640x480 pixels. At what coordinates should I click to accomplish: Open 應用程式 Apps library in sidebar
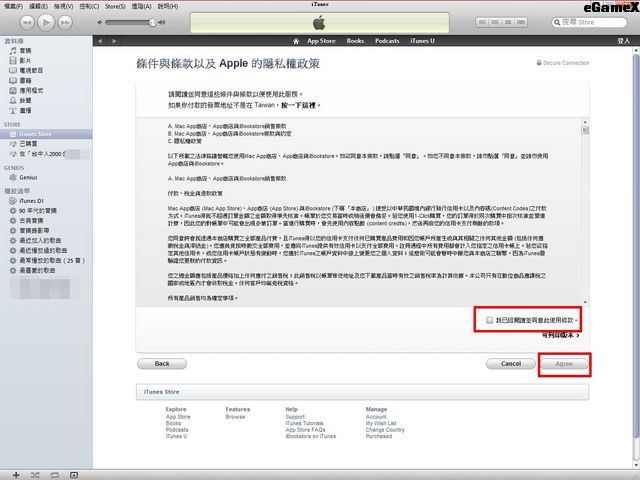pyautogui.click(x=31, y=91)
